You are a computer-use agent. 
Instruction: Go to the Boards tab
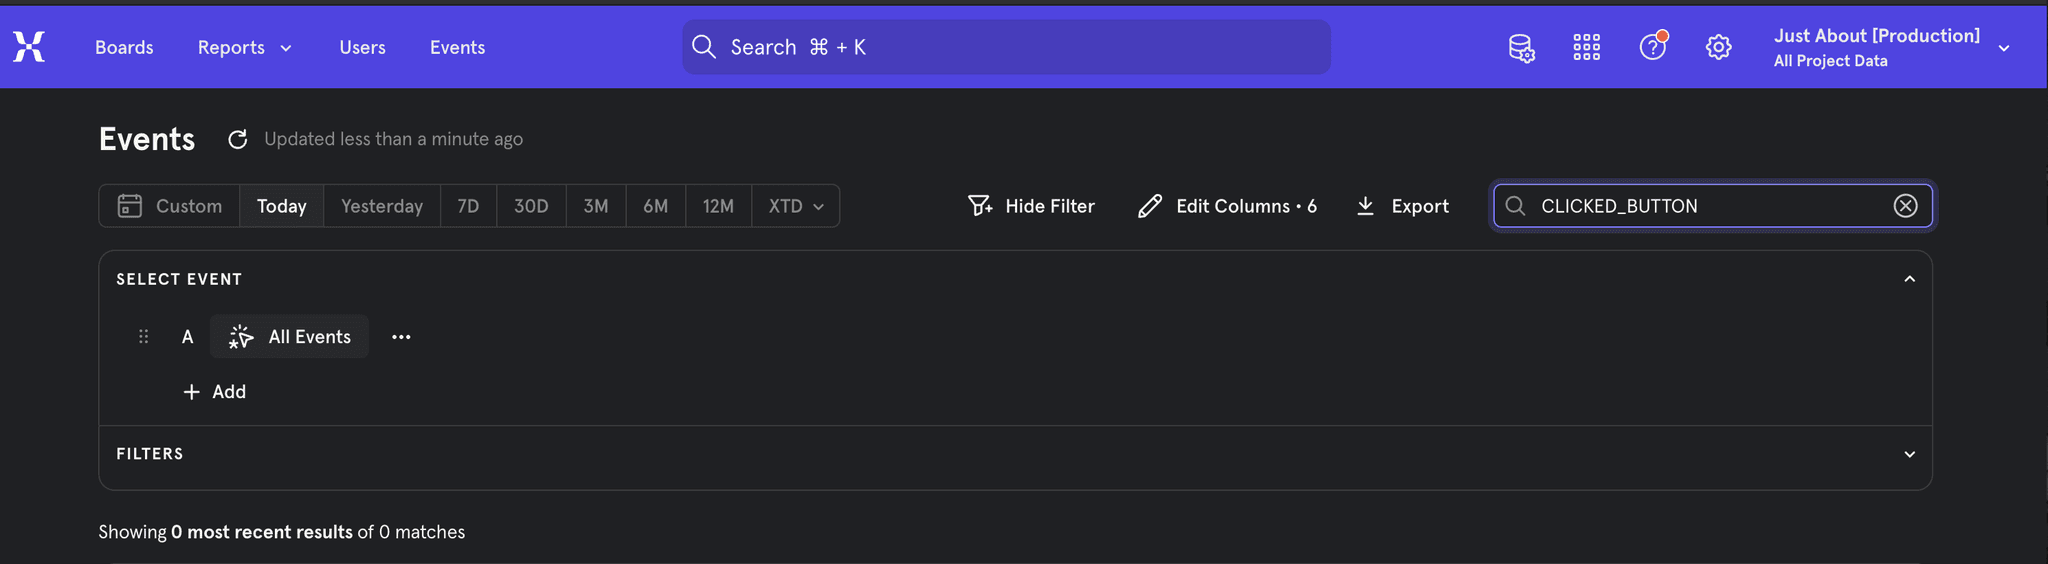pos(124,47)
